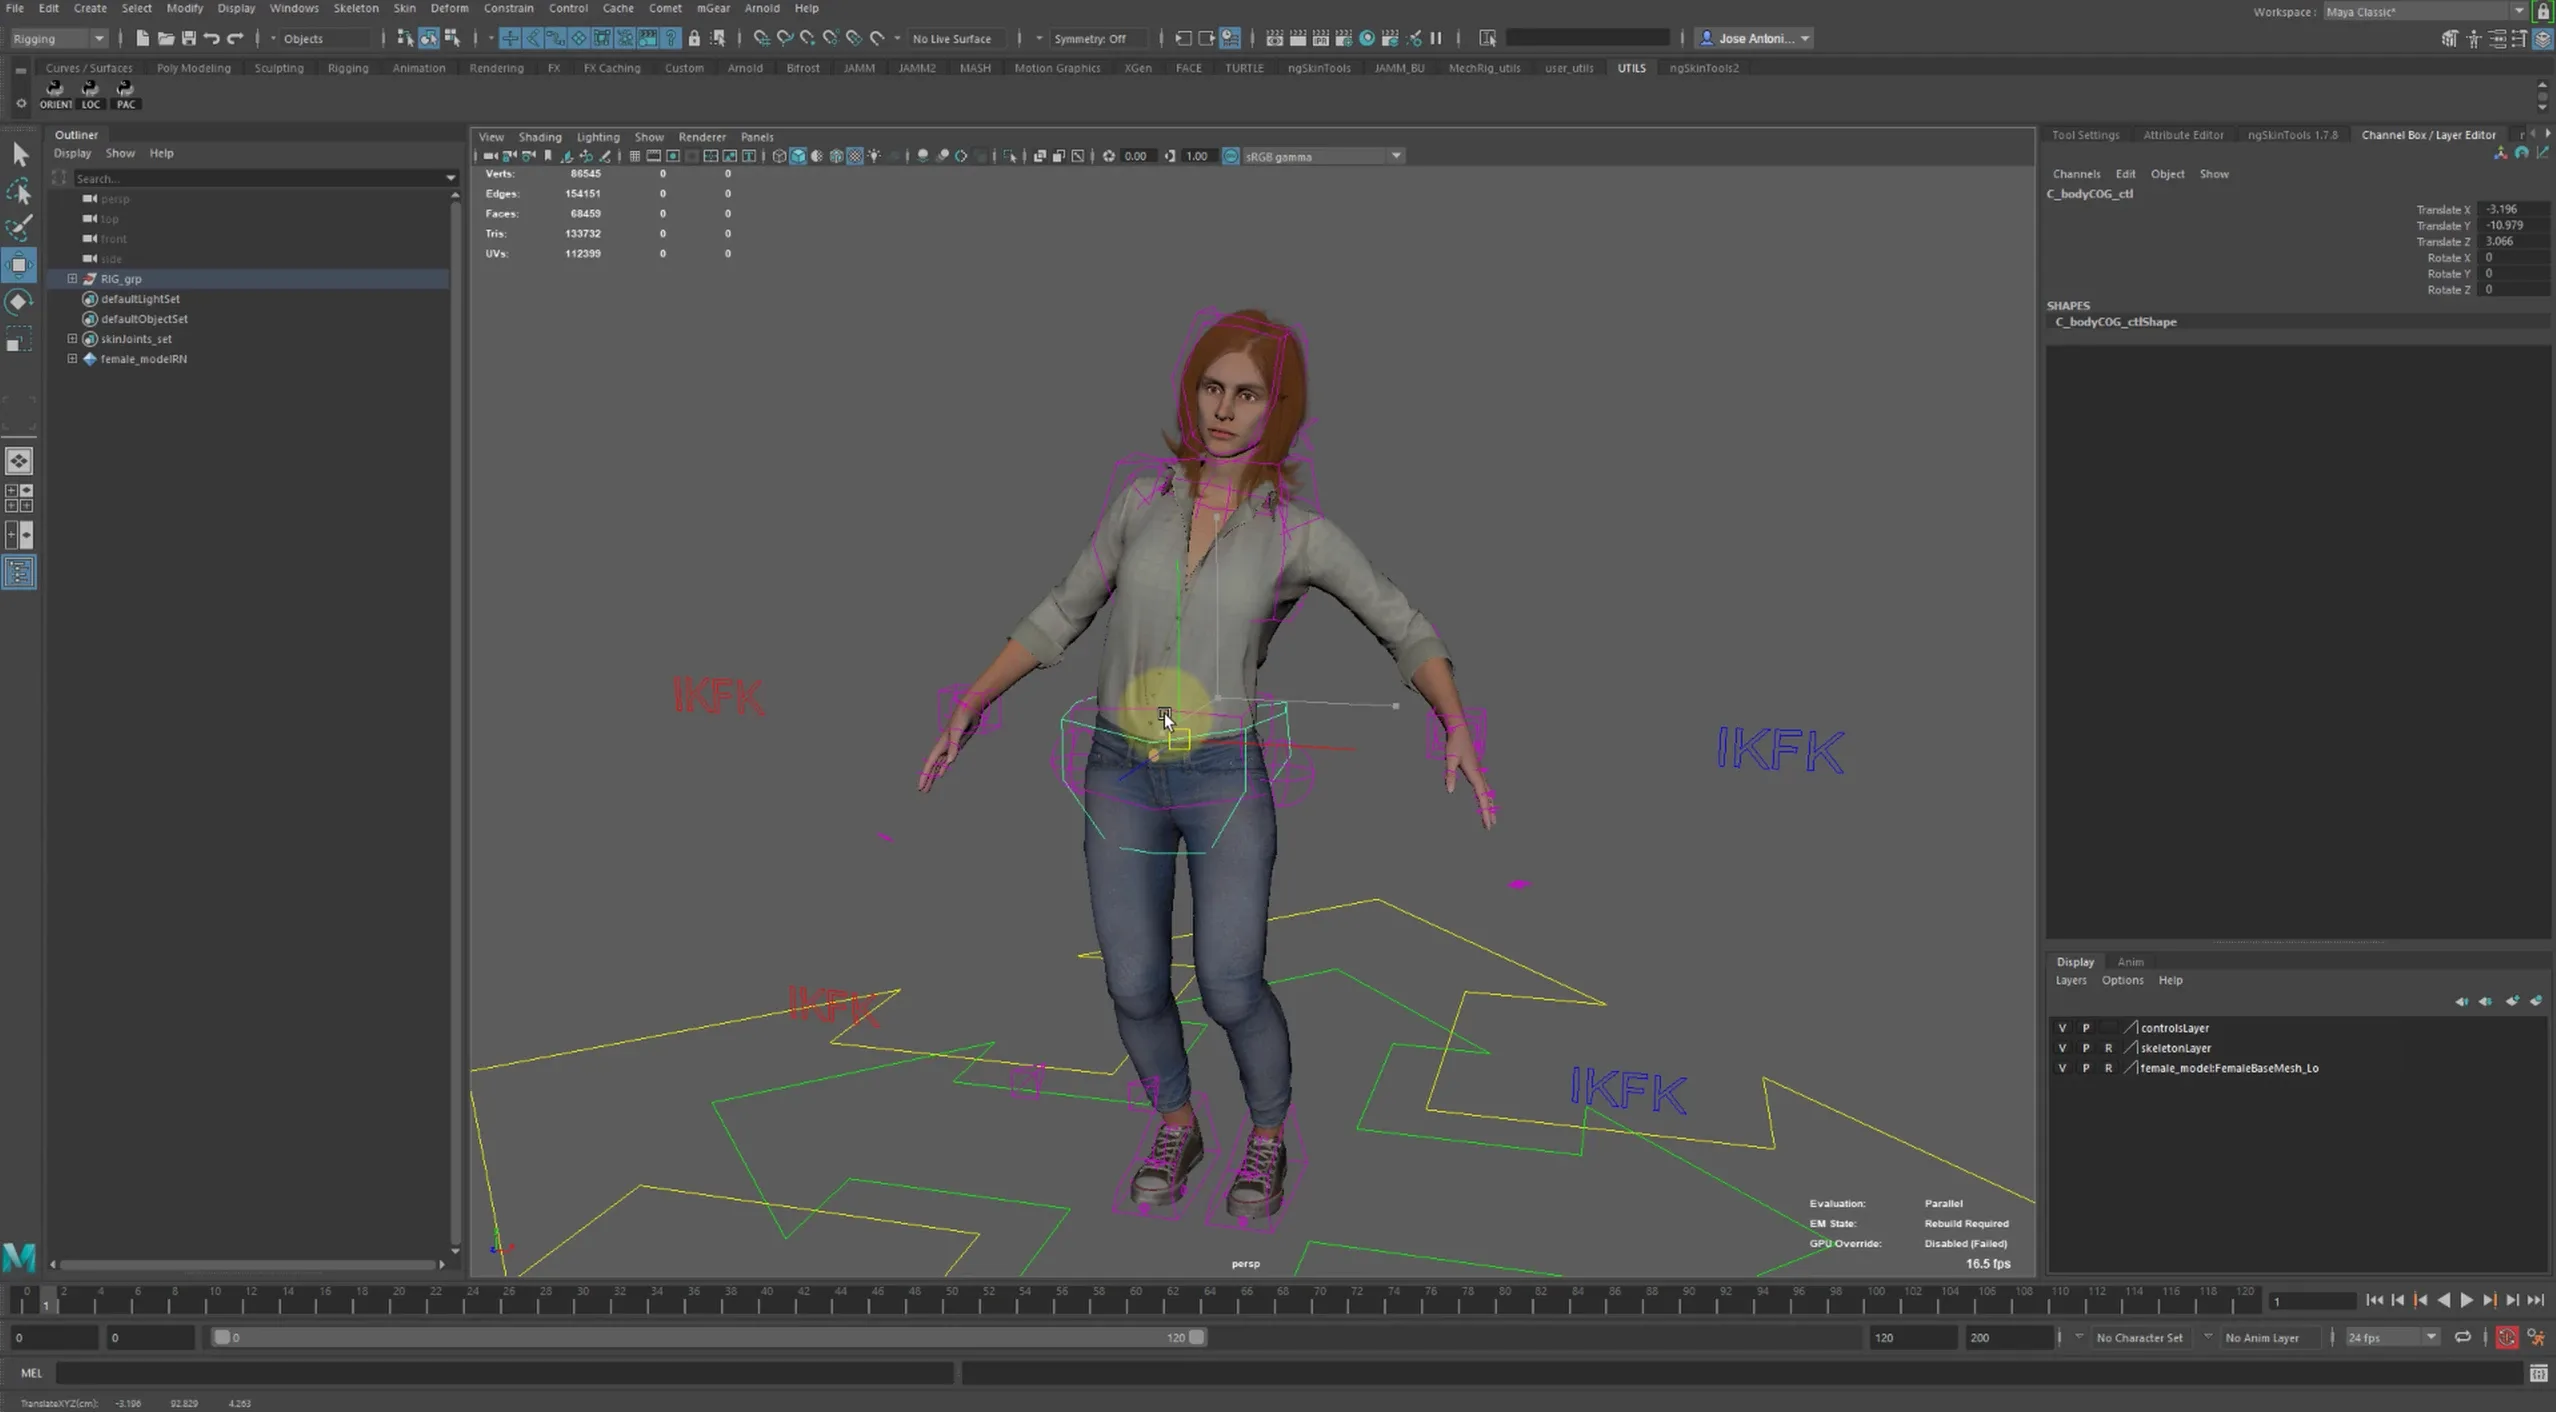Switch to four-view layout icon
This screenshot has width=2556, height=1412.
(19, 497)
